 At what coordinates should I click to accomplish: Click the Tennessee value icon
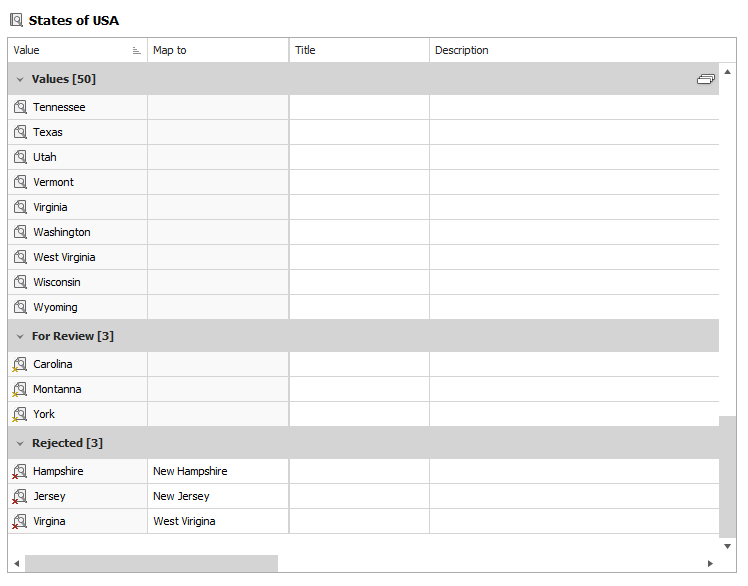tap(20, 107)
